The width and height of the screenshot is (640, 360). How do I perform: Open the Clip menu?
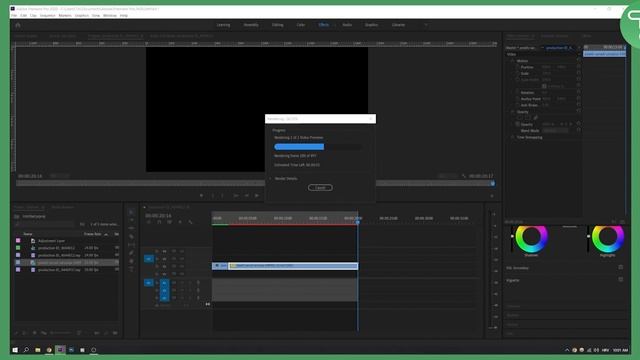click(33, 16)
